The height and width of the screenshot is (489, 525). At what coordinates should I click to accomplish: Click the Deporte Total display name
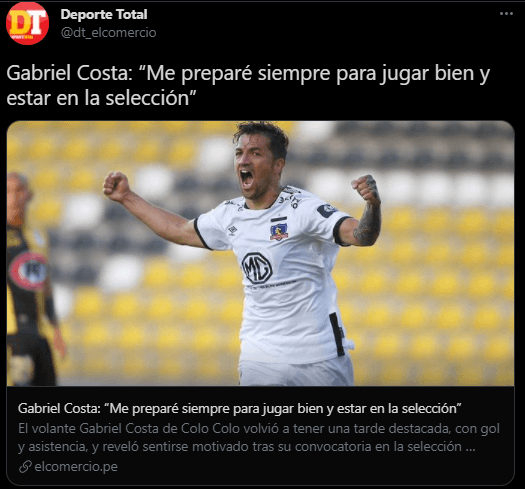click(104, 14)
